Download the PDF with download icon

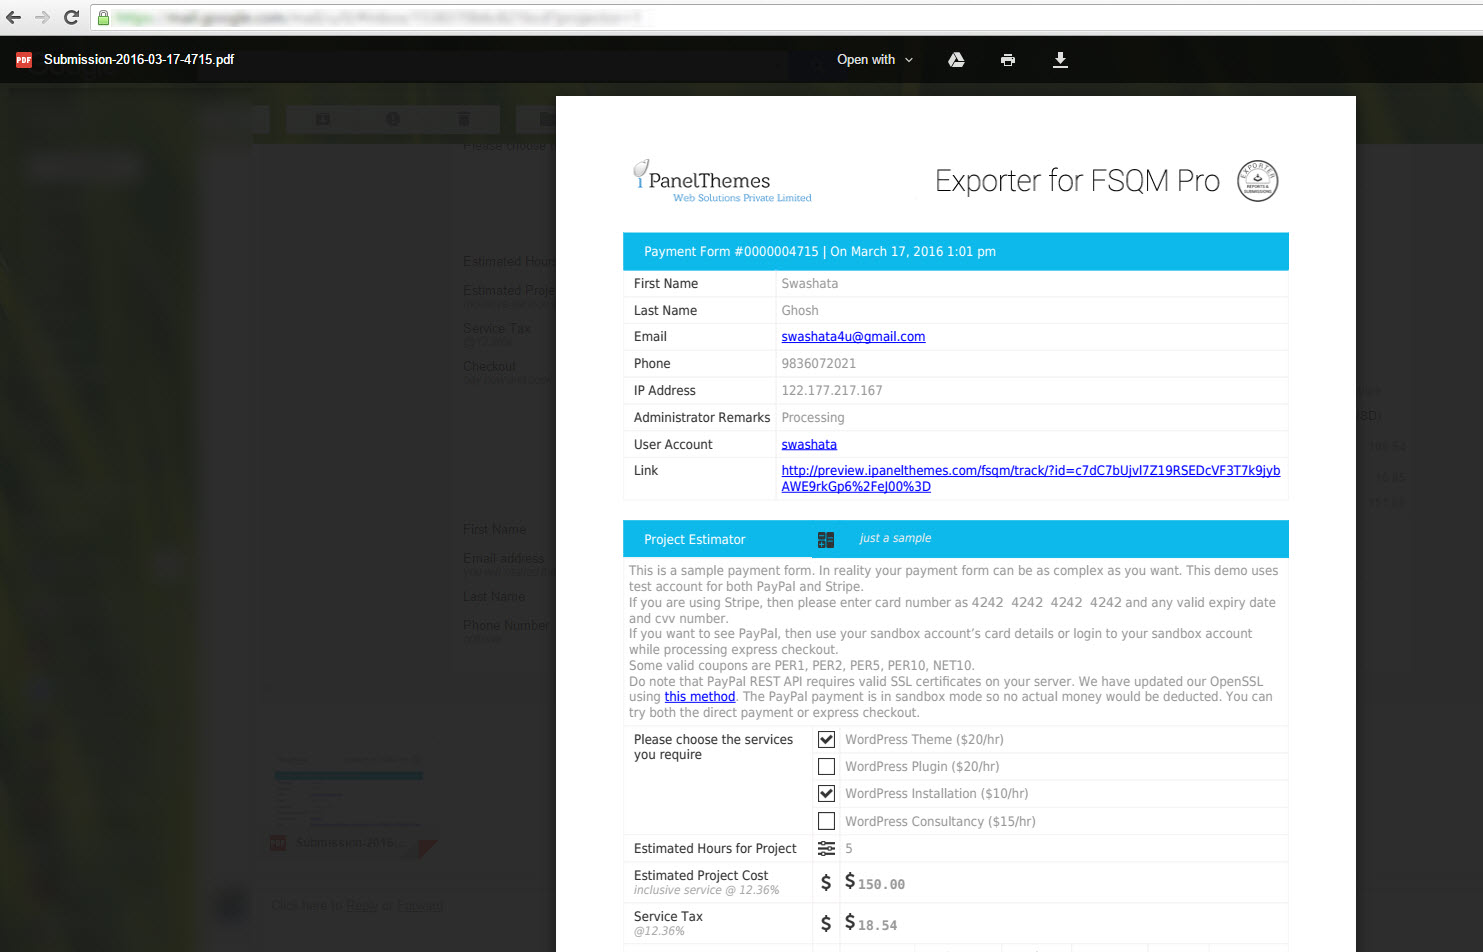1060,60
